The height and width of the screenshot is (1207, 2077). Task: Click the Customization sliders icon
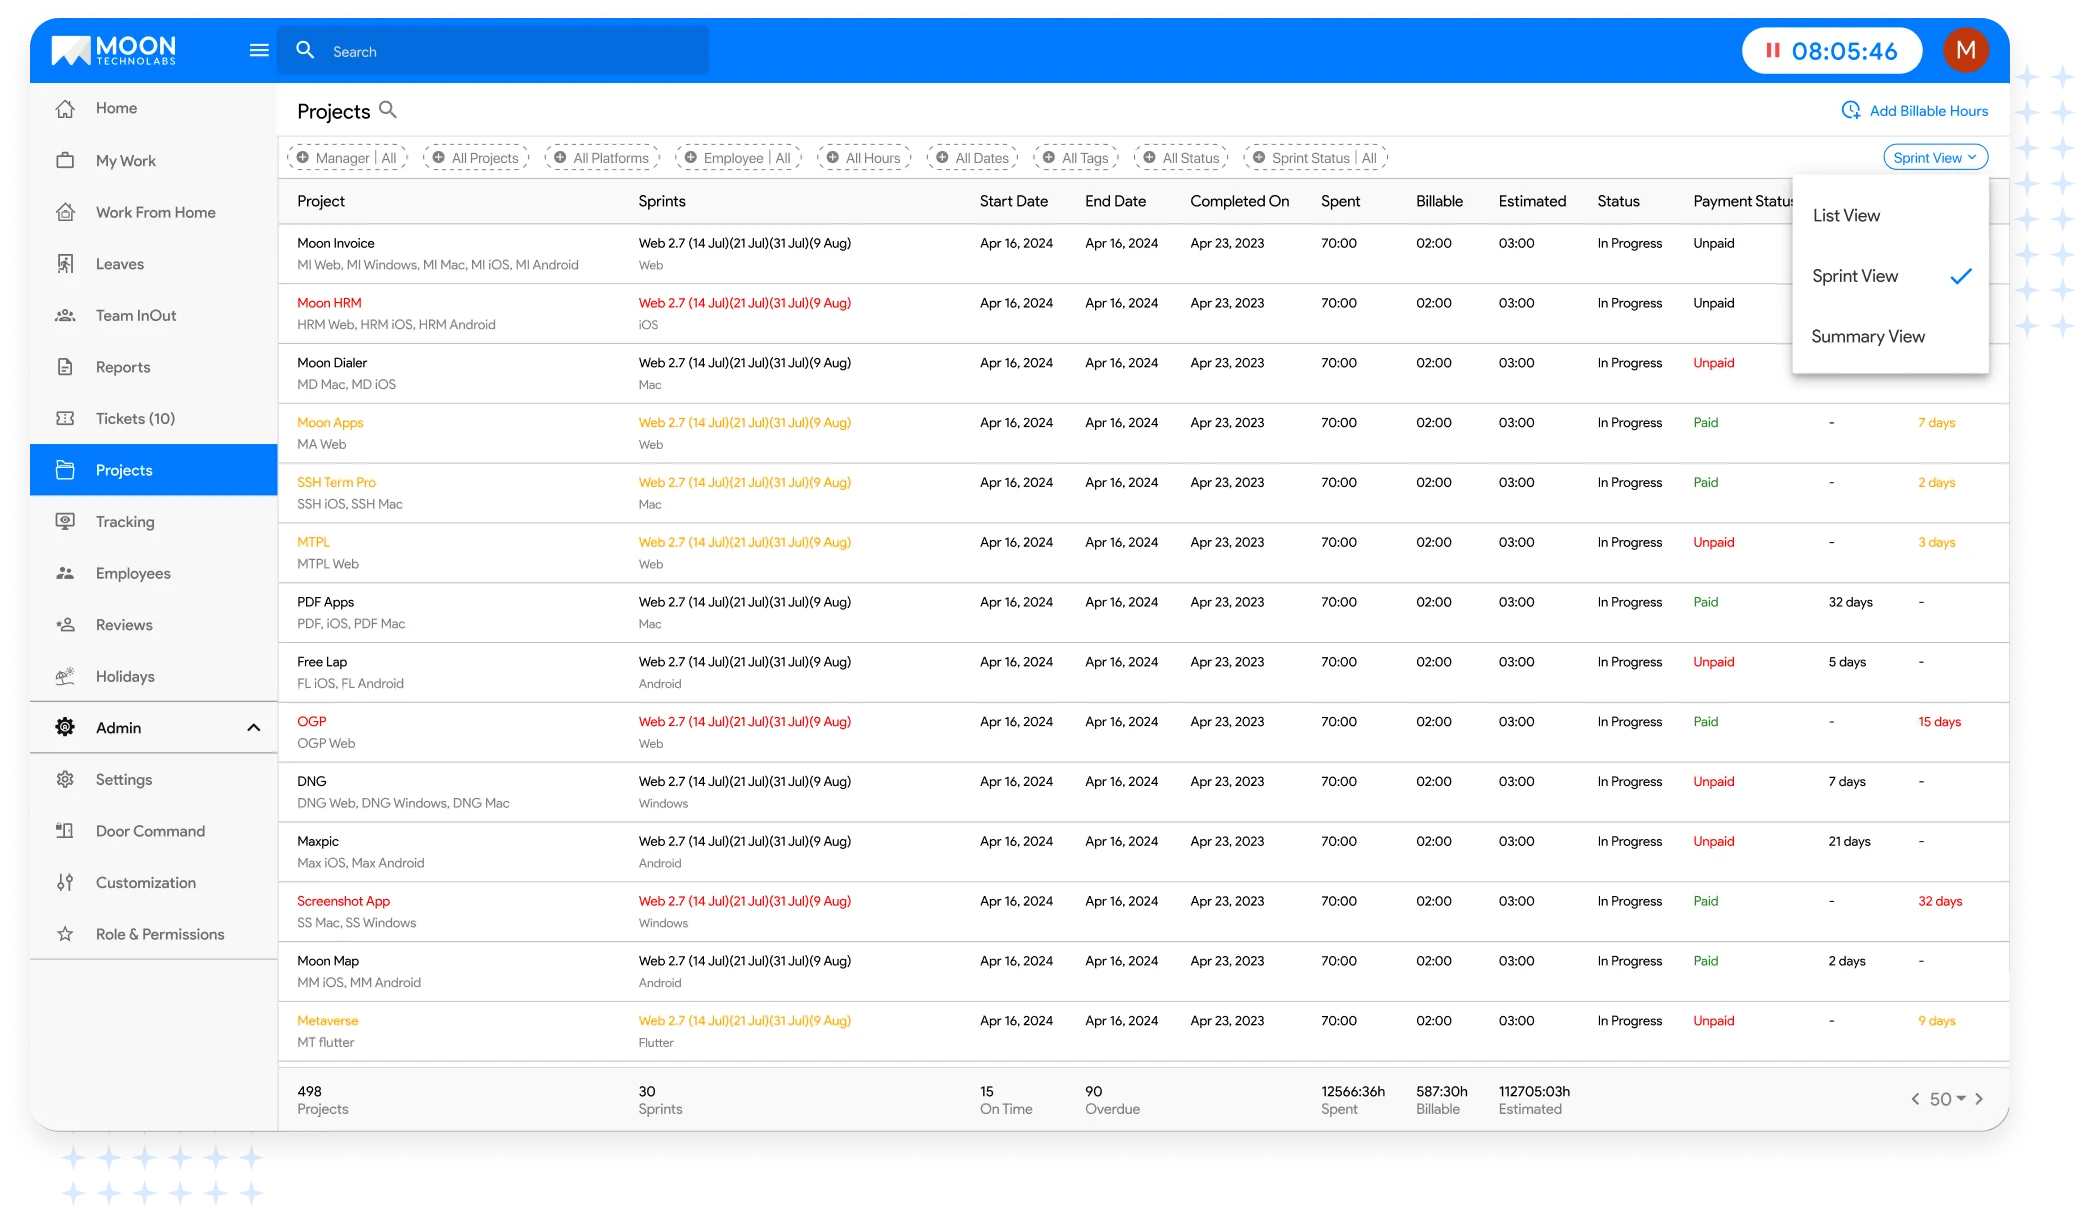pos(65,882)
